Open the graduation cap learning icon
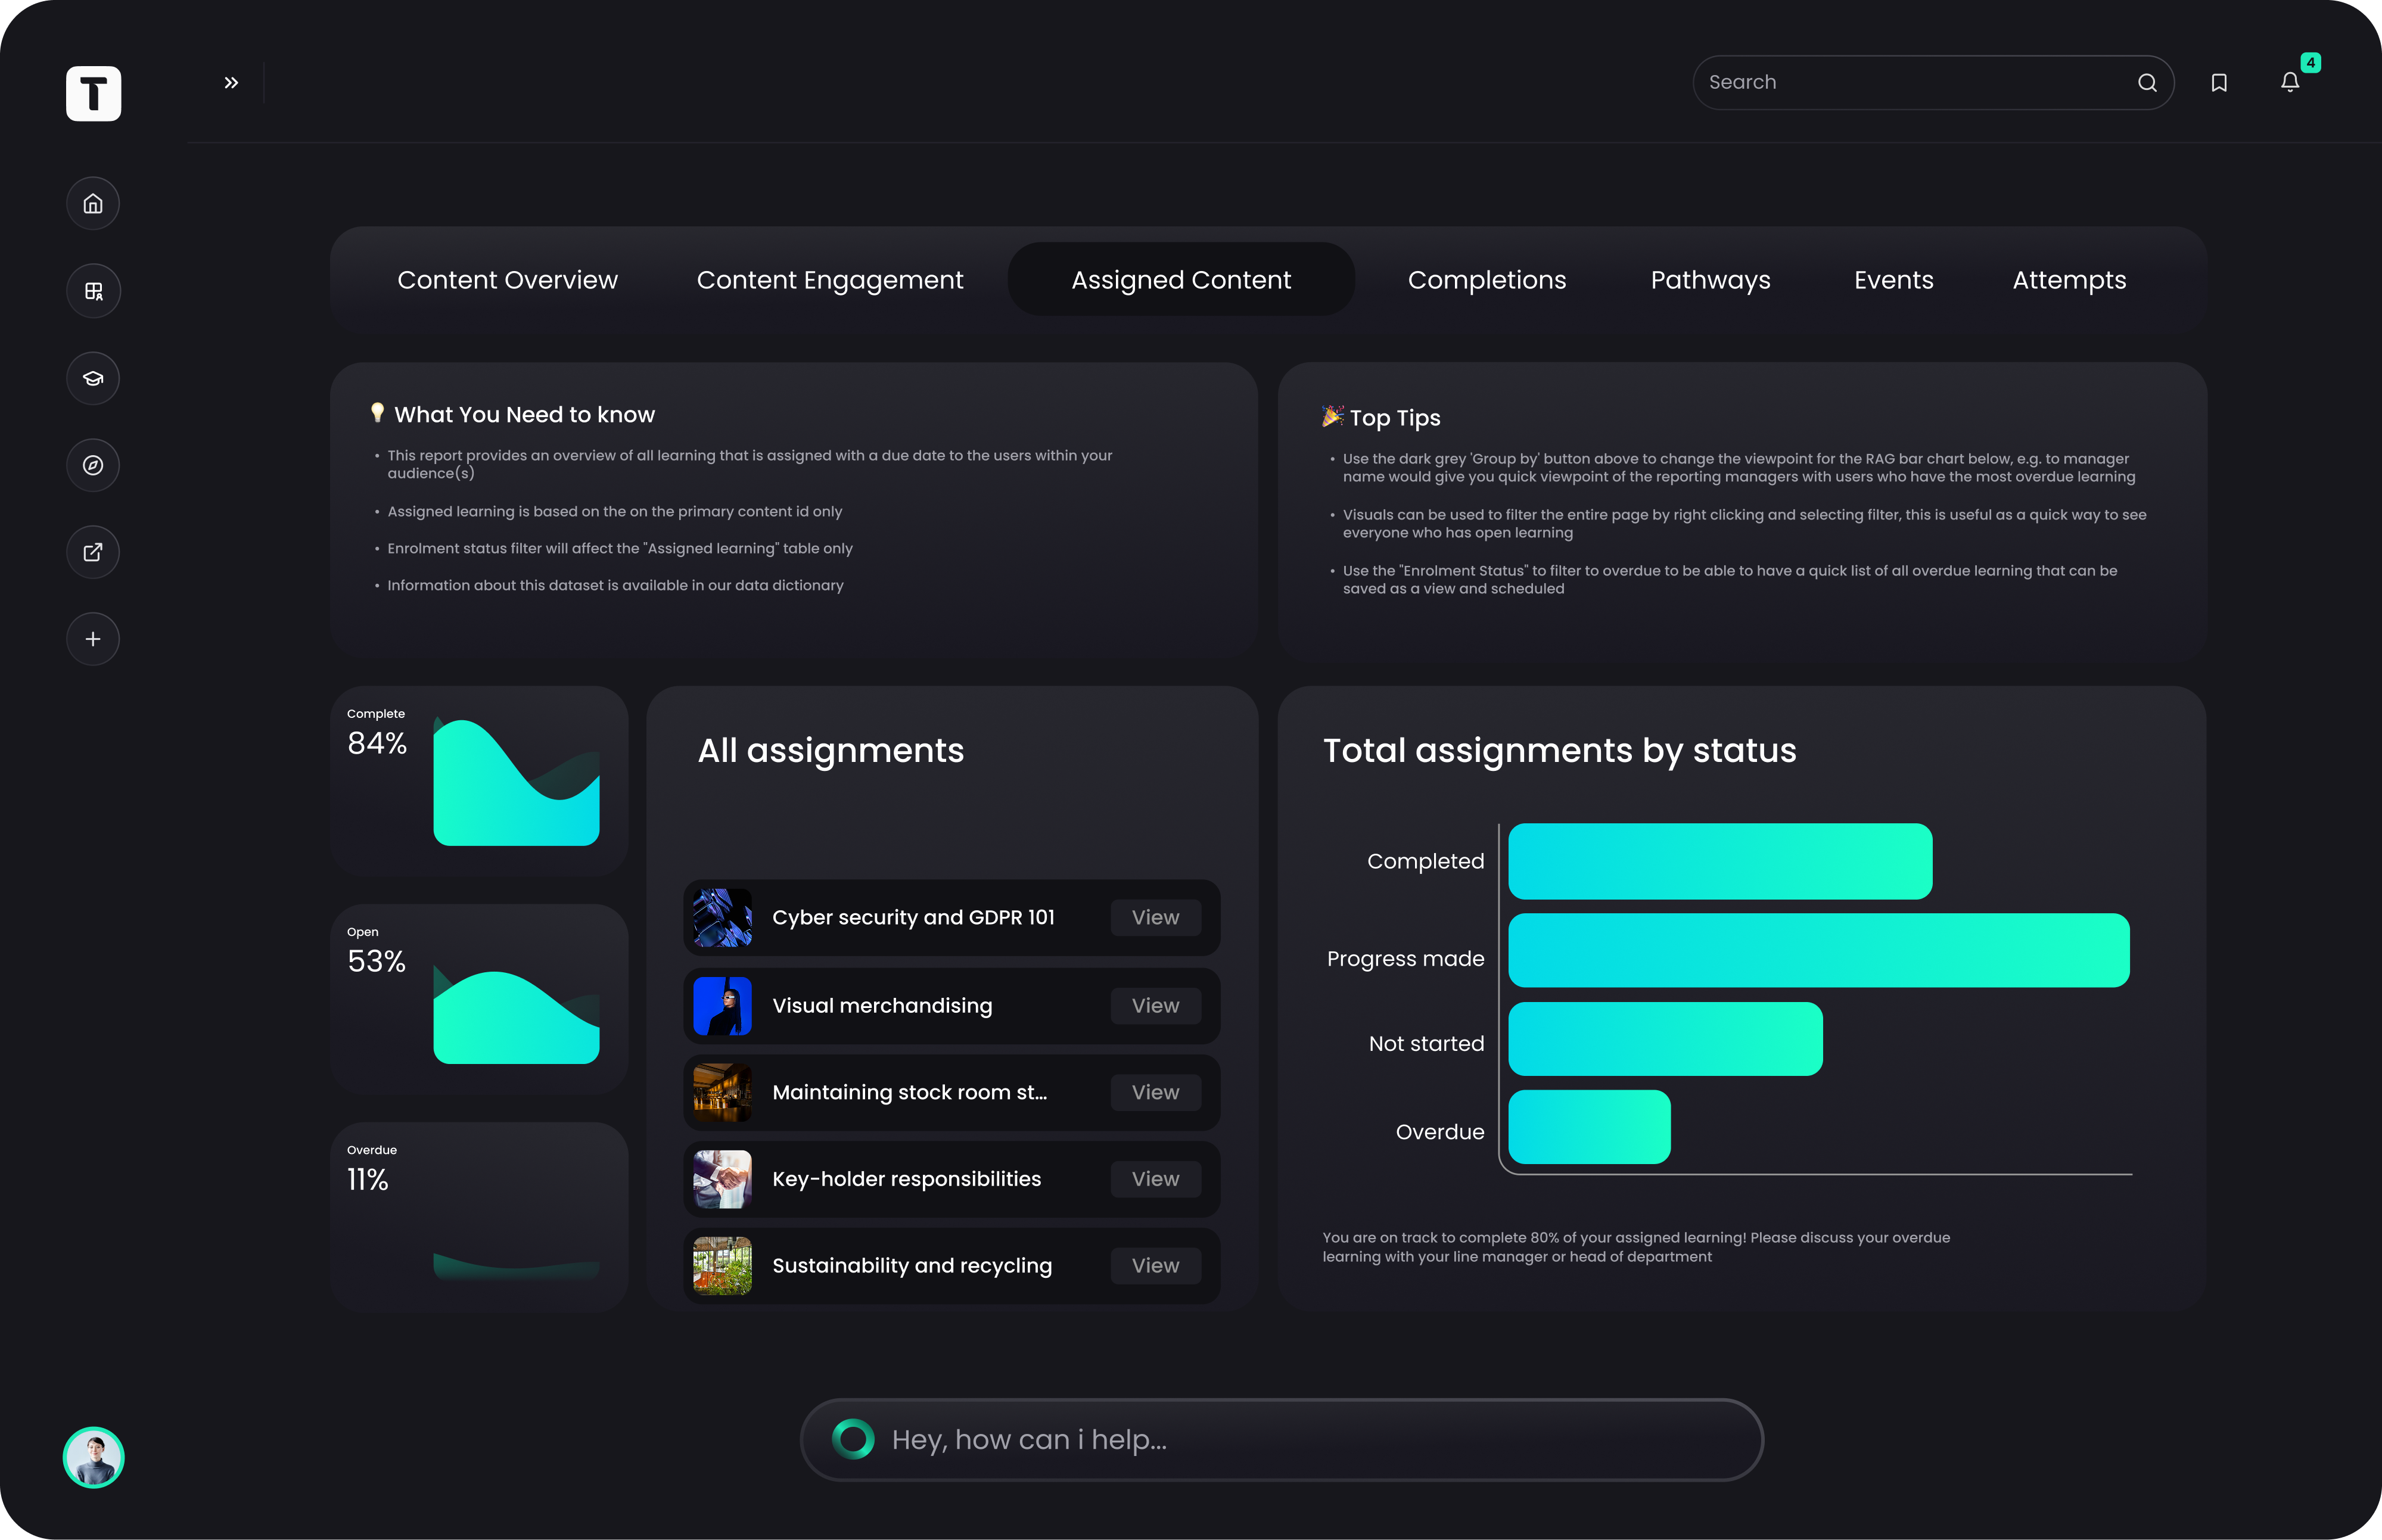The height and width of the screenshot is (1540, 2382). pos(93,378)
